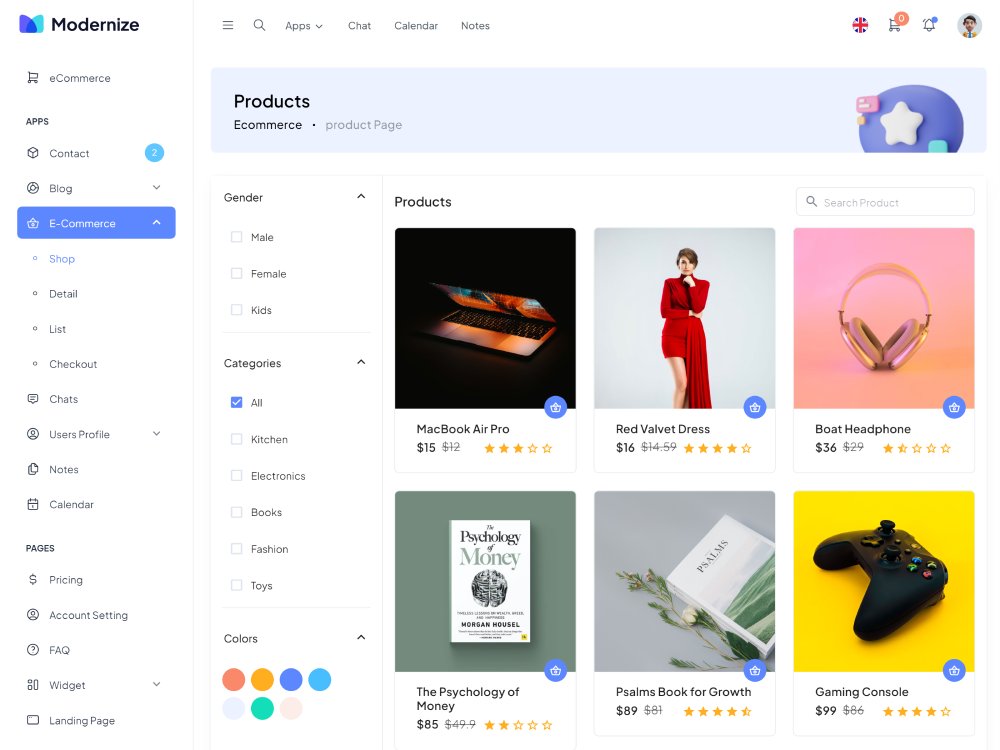Click the UK flag language icon
The width and height of the screenshot is (1000, 750).
[x=860, y=26]
